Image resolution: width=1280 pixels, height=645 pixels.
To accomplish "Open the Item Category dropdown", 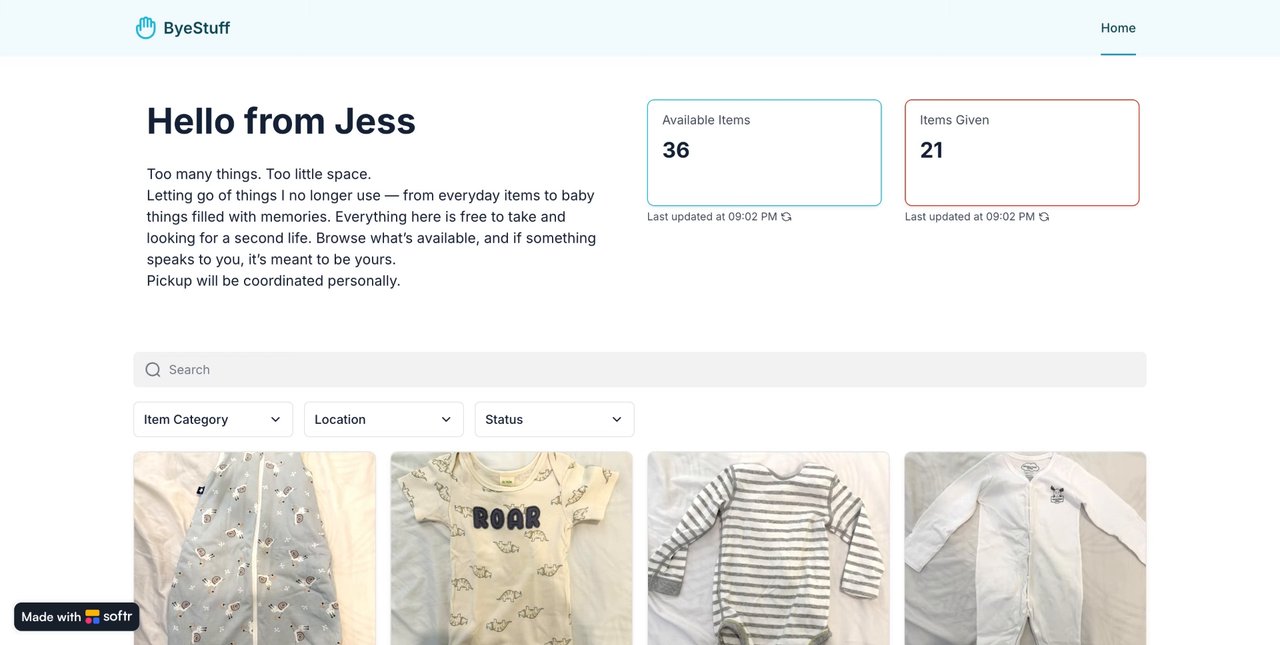I will click(x=212, y=420).
